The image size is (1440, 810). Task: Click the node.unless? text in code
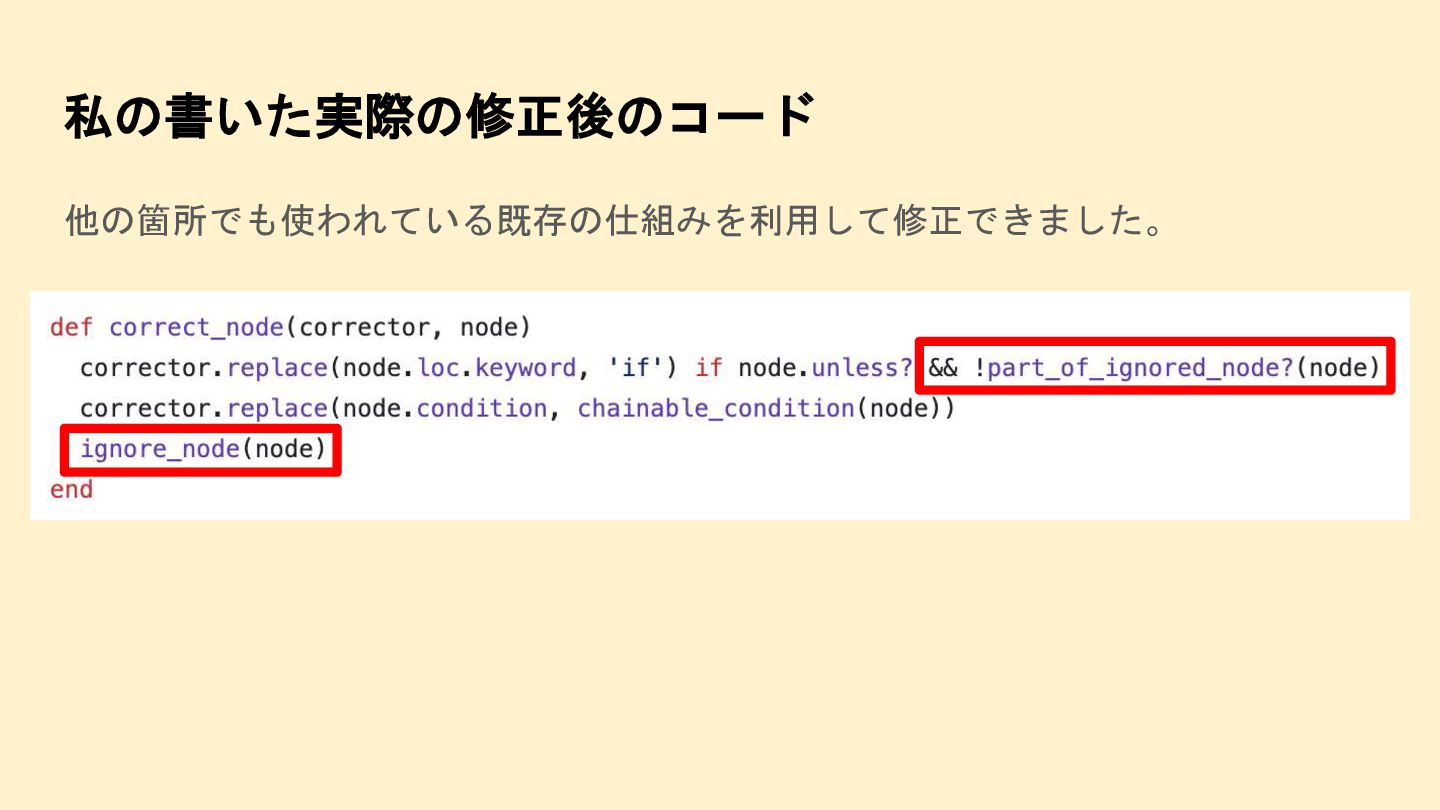[x=825, y=368]
